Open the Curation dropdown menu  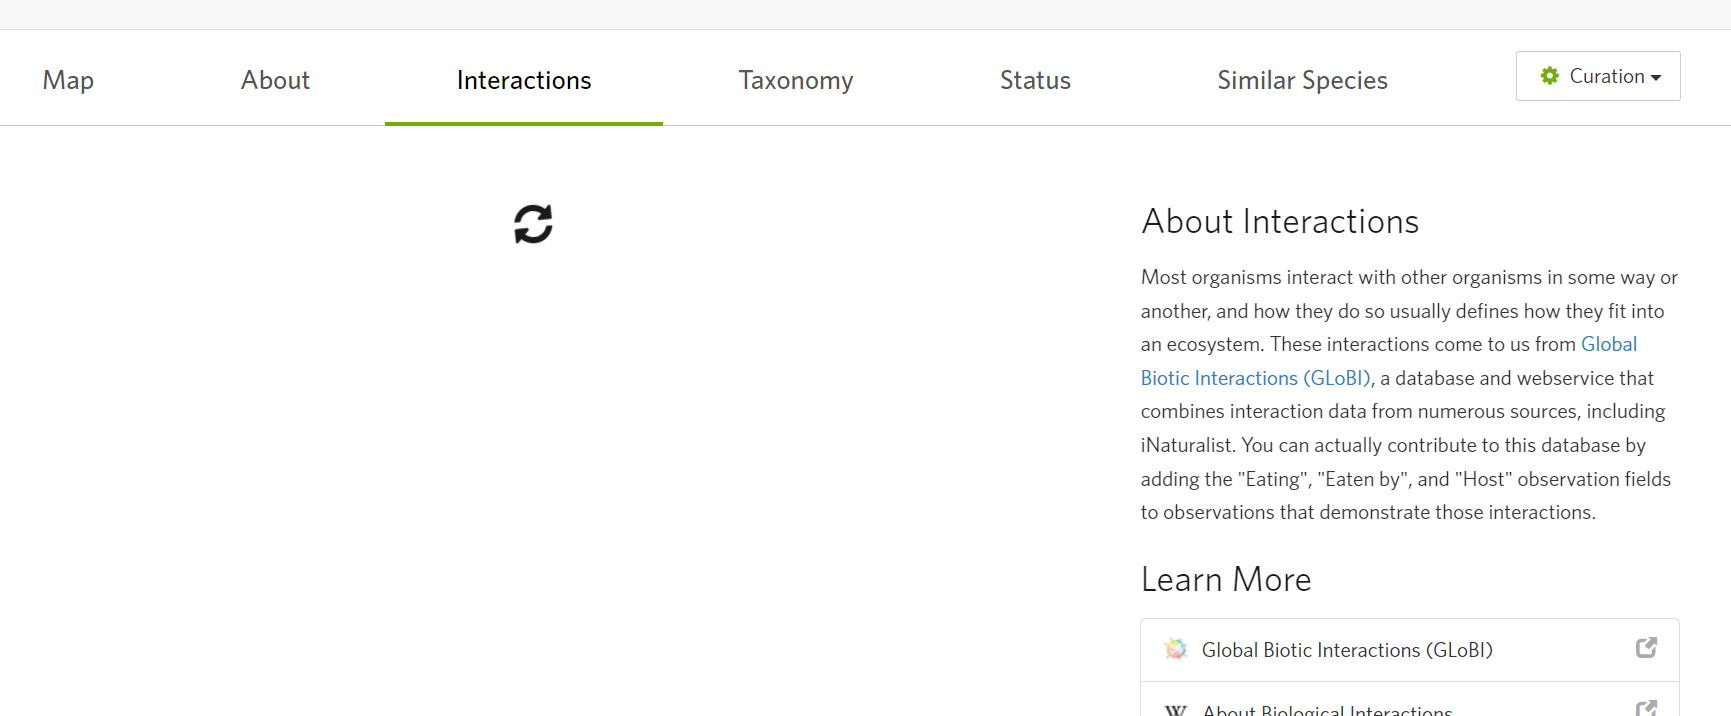1598,76
